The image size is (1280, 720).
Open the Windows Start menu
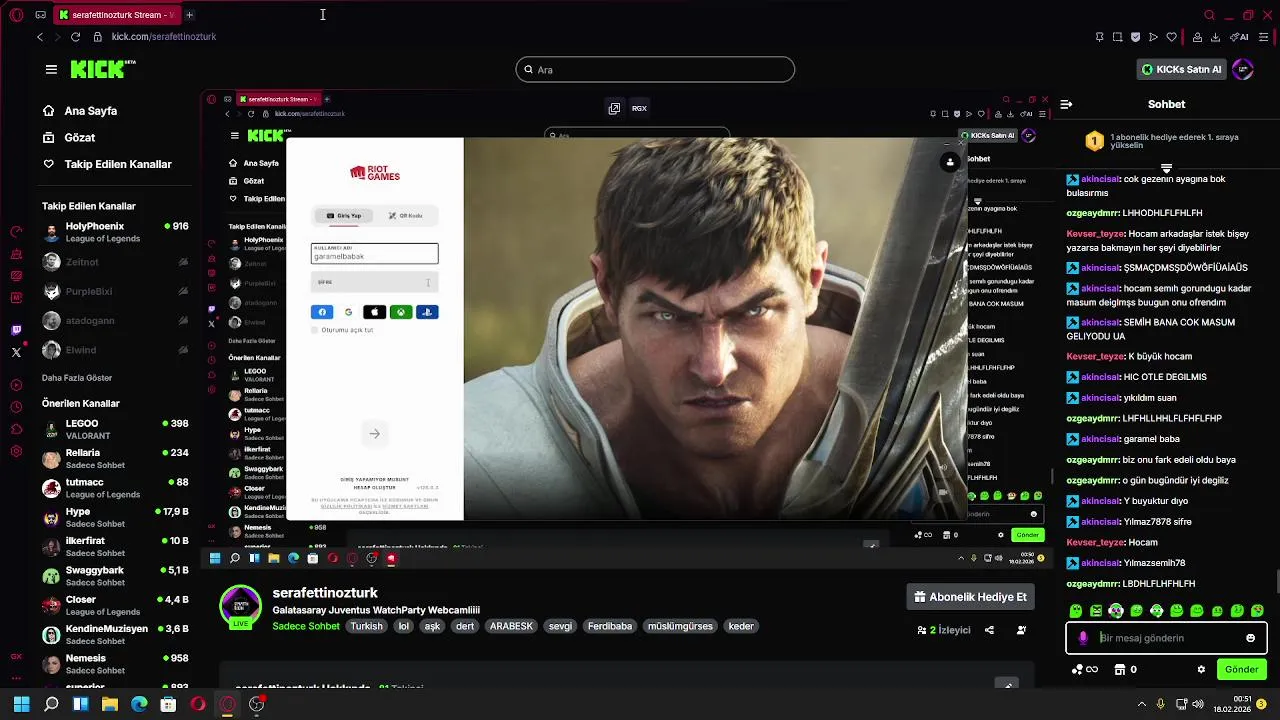21,704
